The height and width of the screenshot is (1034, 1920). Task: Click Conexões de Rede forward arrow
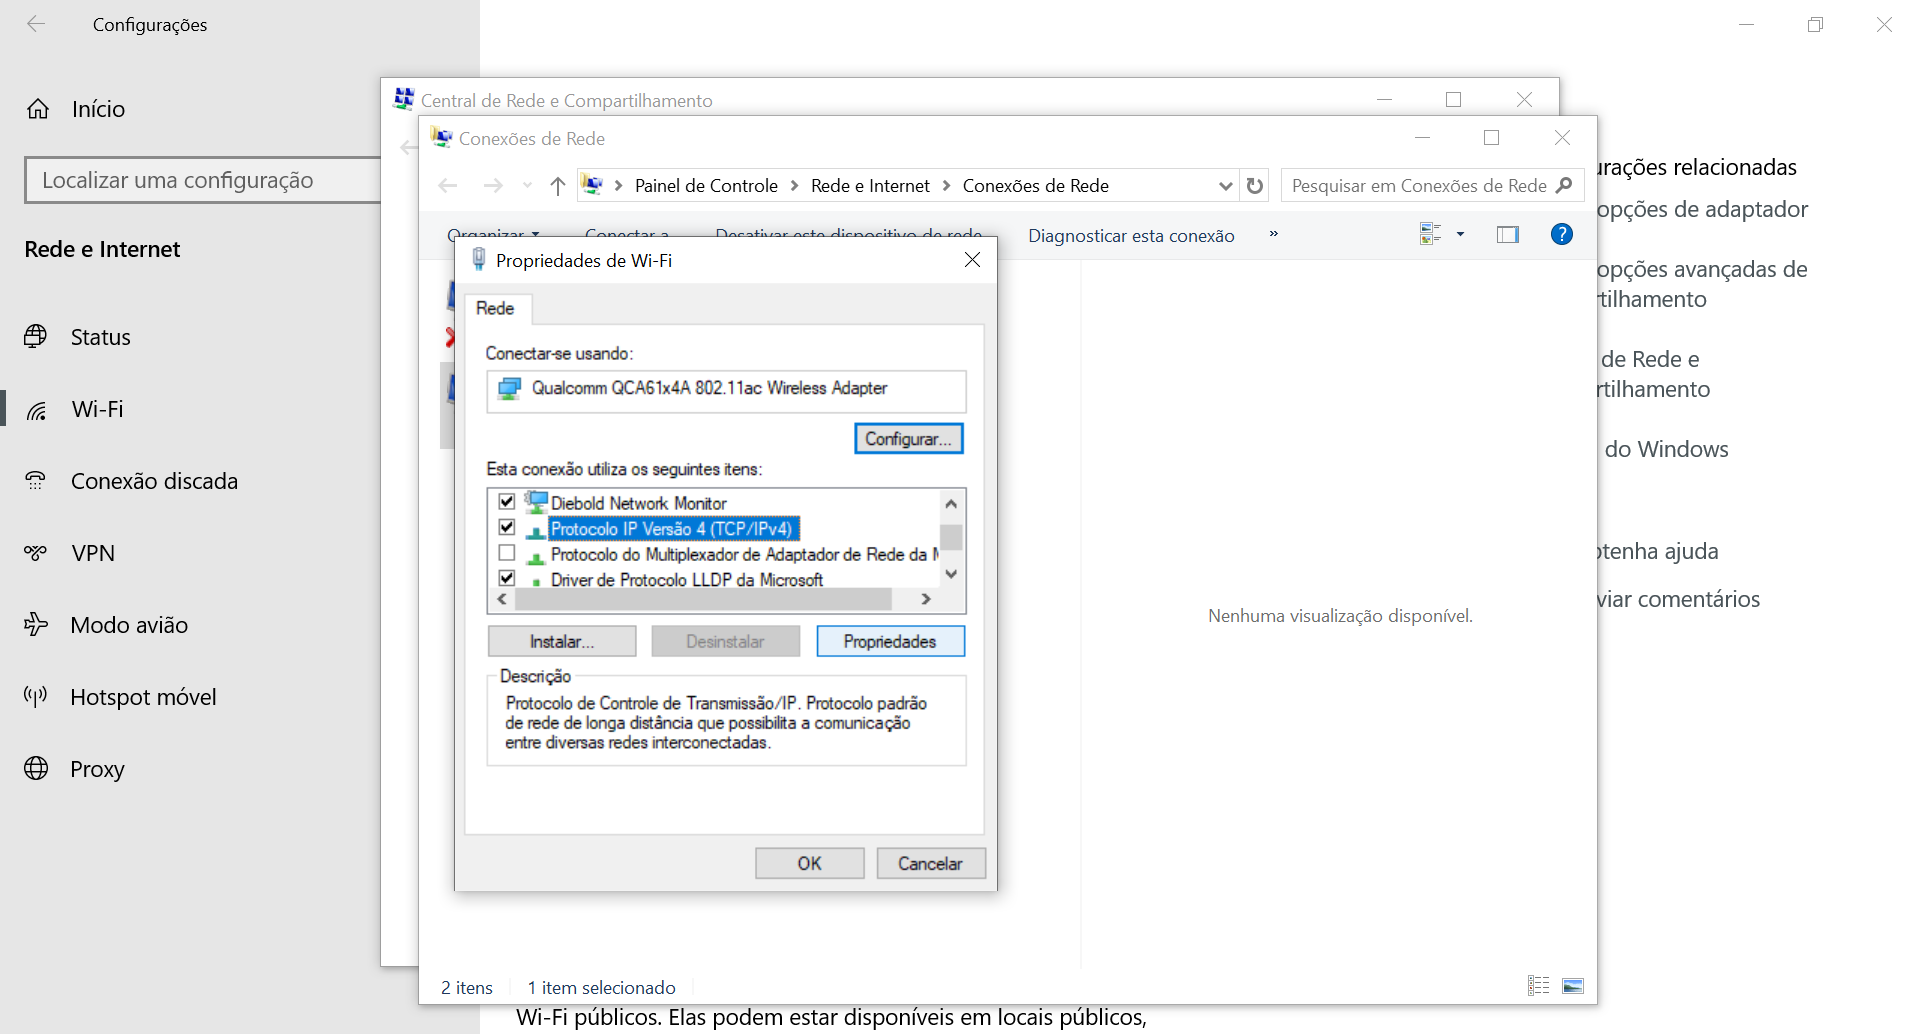pyautogui.click(x=493, y=185)
